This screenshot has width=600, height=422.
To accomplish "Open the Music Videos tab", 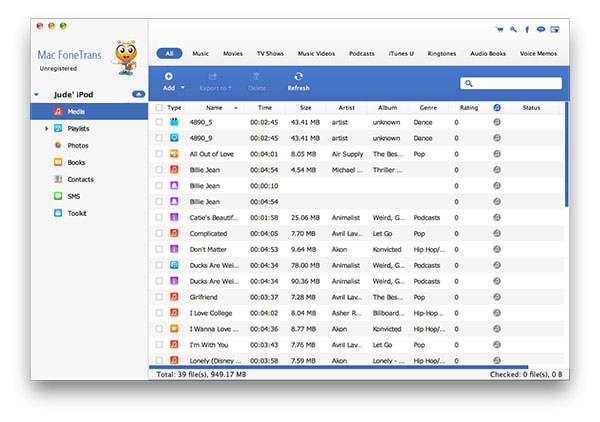I will pyautogui.click(x=316, y=54).
